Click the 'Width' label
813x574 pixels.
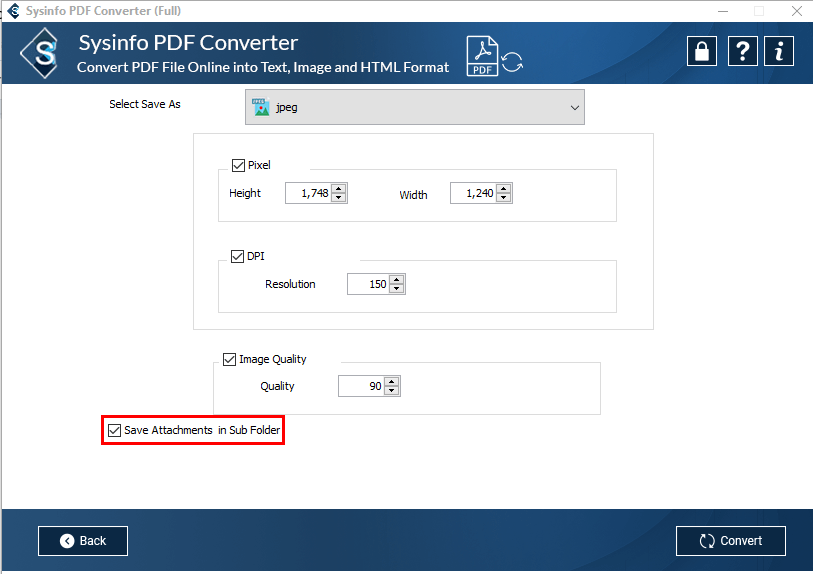(x=413, y=195)
